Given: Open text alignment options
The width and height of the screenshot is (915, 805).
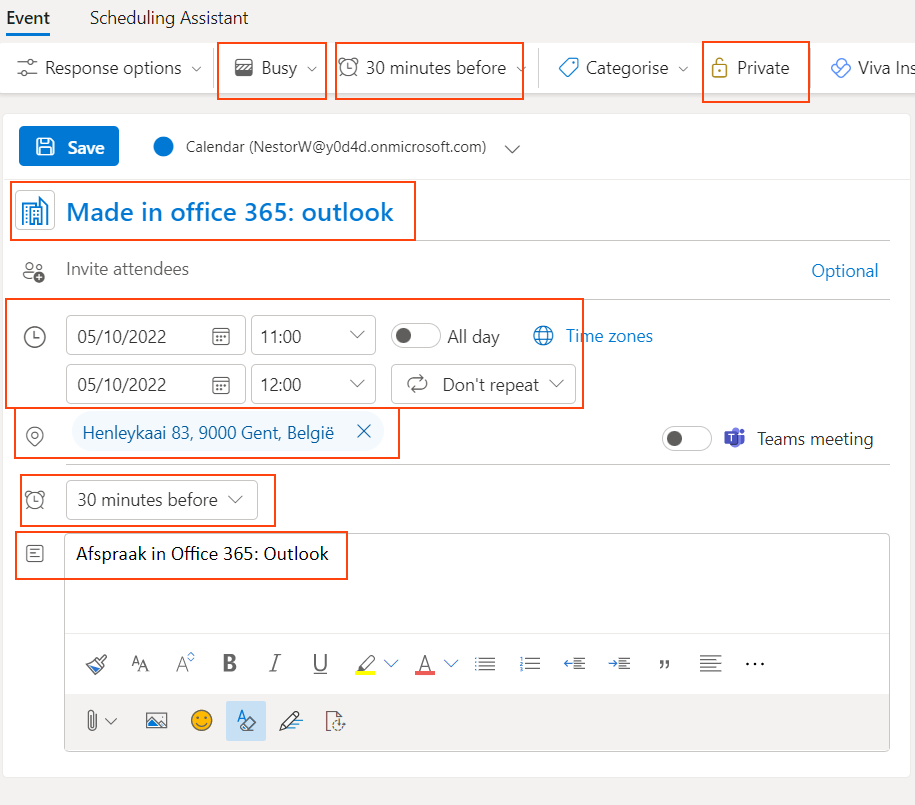Looking at the screenshot, I should 710,664.
